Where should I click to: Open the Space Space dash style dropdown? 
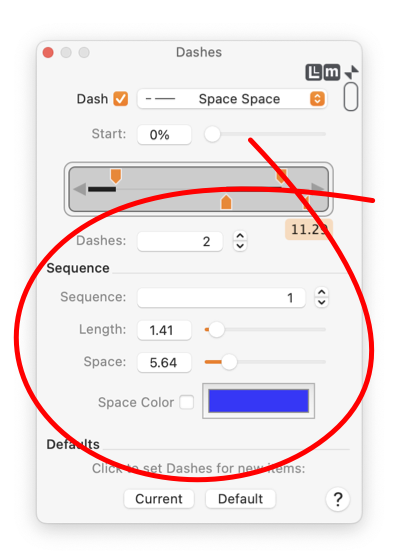pos(232,99)
